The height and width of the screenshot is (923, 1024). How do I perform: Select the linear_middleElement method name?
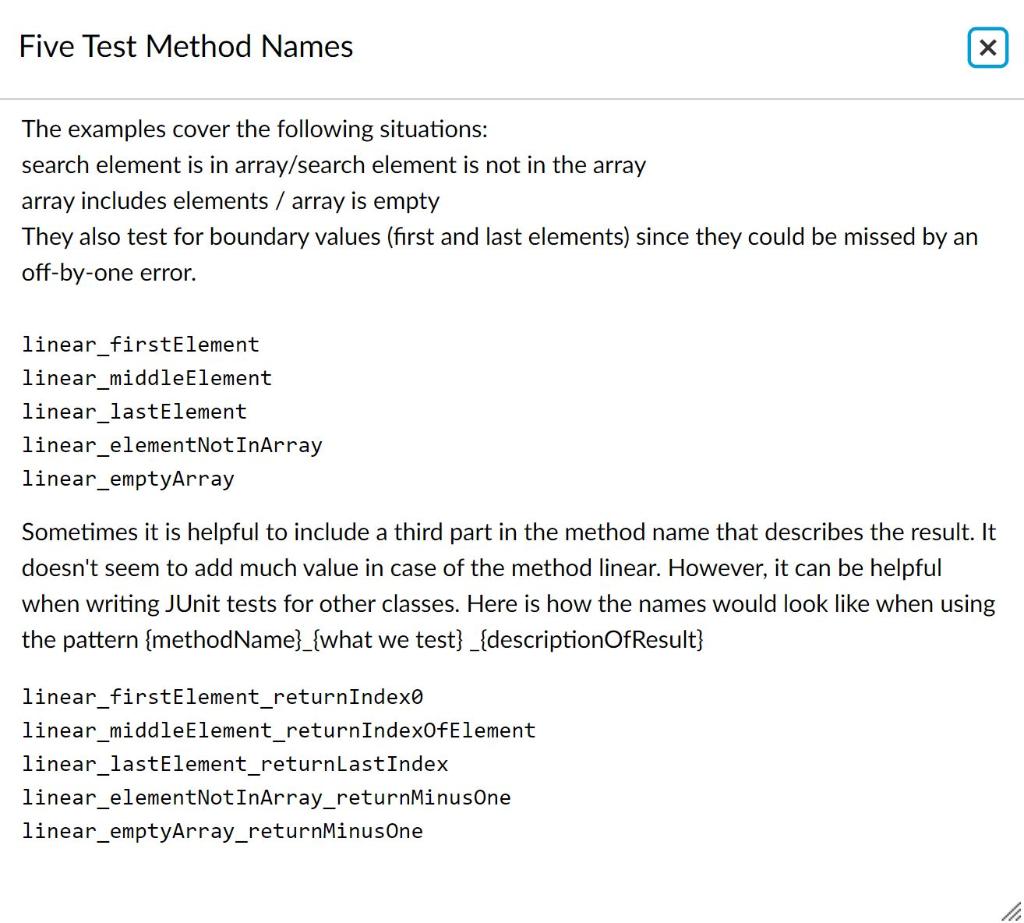tap(146, 378)
